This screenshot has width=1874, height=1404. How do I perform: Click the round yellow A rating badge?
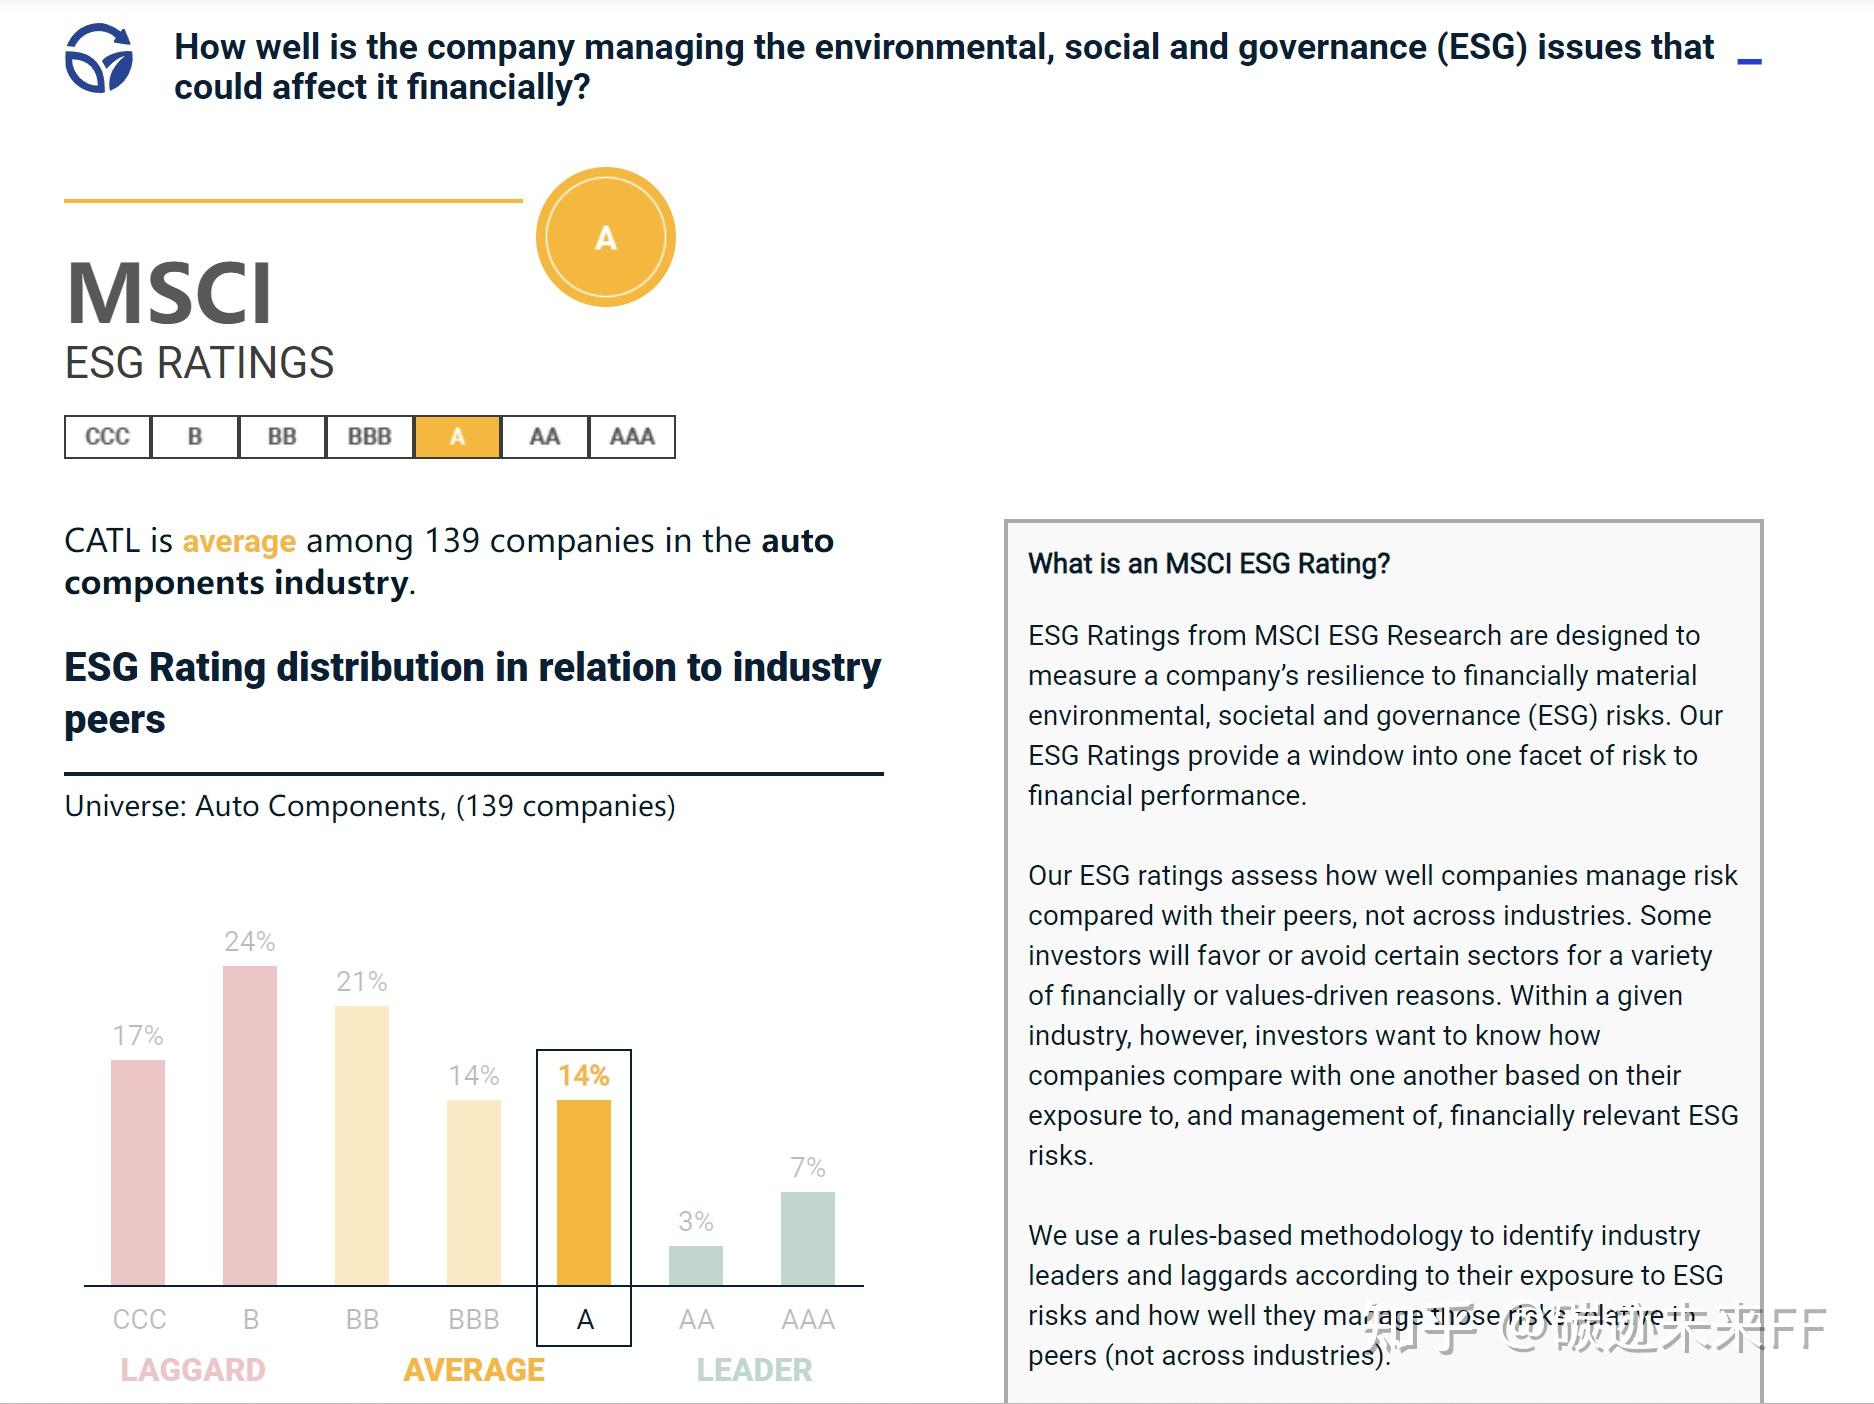point(606,237)
